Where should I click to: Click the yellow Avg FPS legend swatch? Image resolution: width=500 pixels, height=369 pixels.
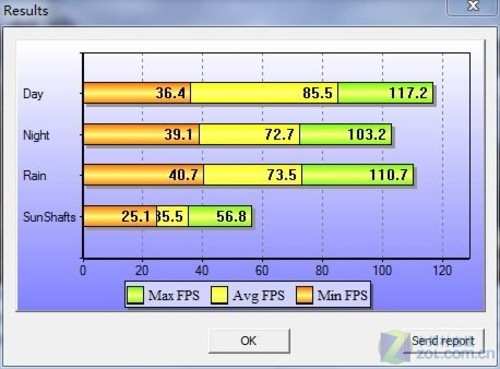(x=219, y=295)
